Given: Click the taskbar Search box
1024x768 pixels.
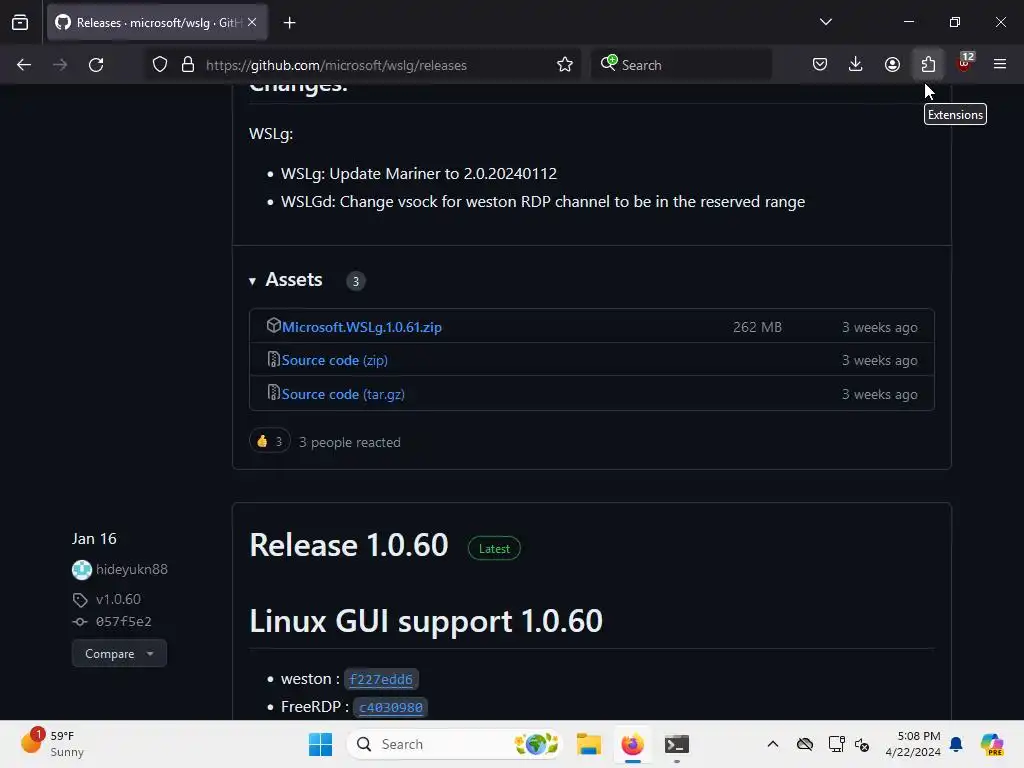Looking at the screenshot, I should point(455,744).
